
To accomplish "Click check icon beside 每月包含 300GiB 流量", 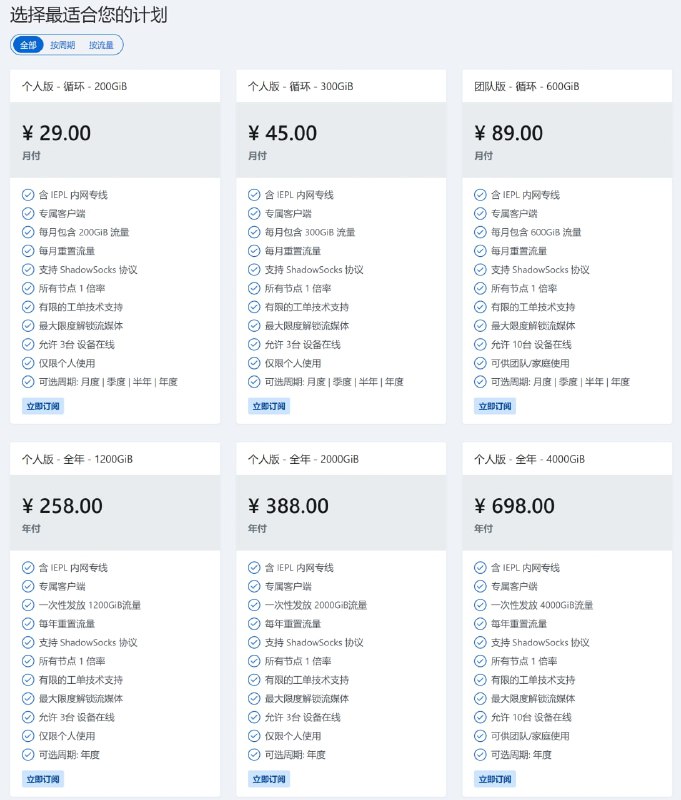I will [x=254, y=232].
